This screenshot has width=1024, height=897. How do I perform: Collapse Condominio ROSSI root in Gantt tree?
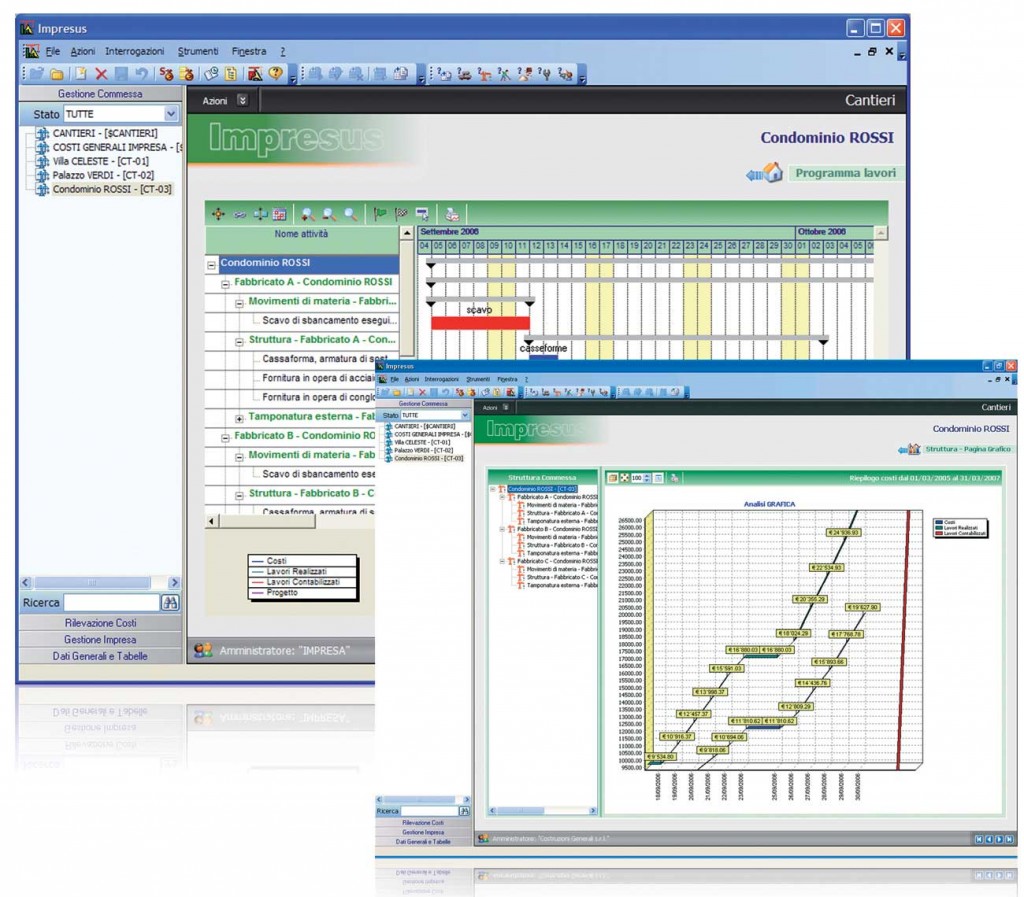click(211, 265)
